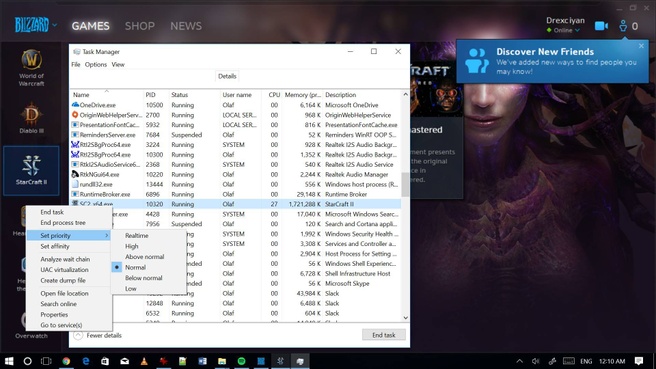Set priority to Realtime
The height and width of the screenshot is (369, 656).
pyautogui.click(x=149, y=236)
